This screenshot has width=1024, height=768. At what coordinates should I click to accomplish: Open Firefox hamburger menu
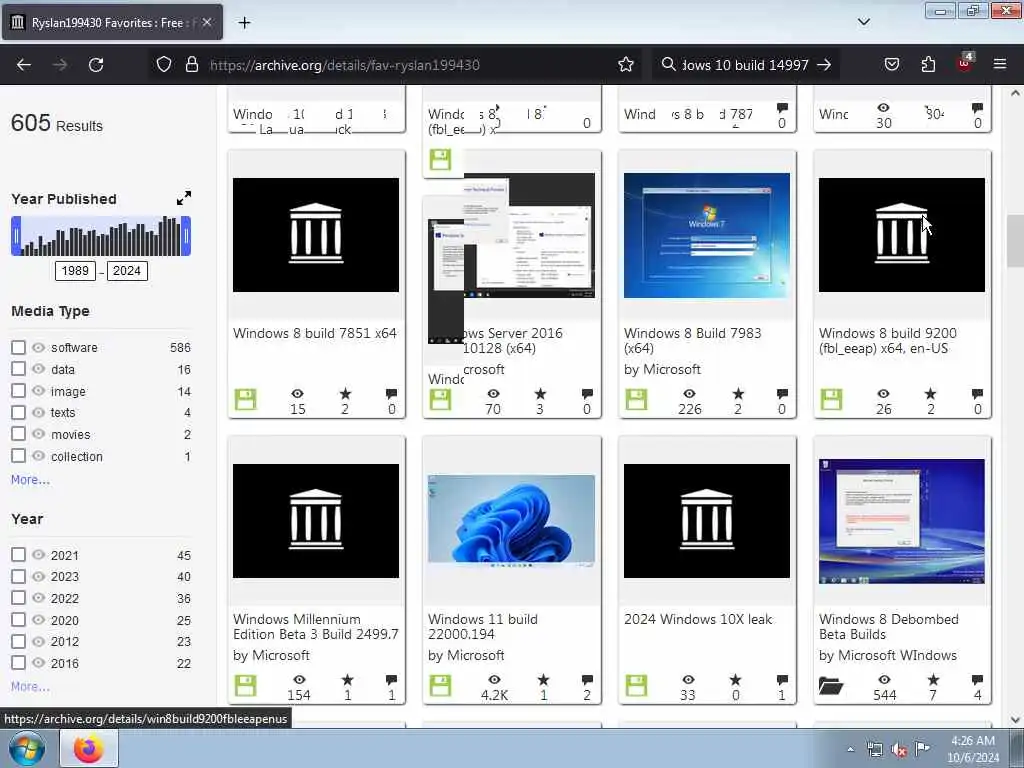pos(1000,64)
